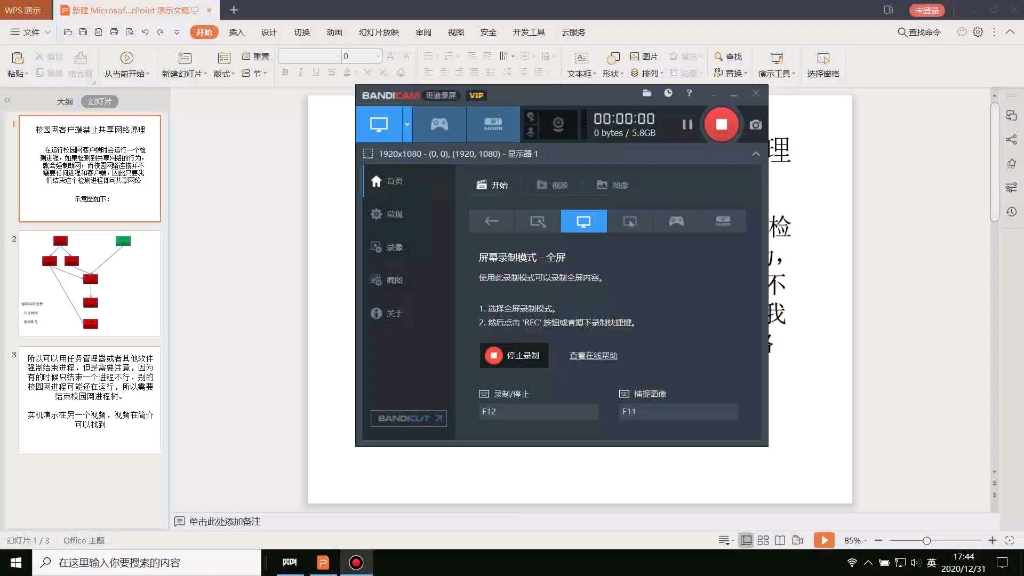This screenshot has height=576, width=1024.
Task: Open the screen selection dropdown beside monitor icon
Action: [407, 124]
